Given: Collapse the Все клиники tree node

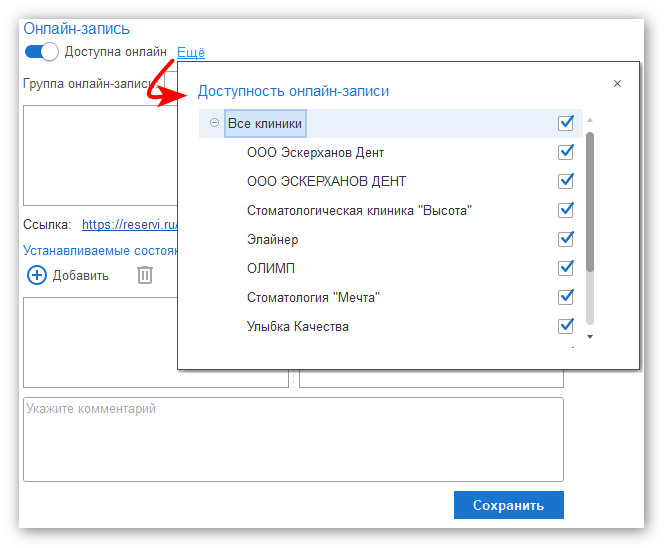Looking at the screenshot, I should pyautogui.click(x=214, y=123).
